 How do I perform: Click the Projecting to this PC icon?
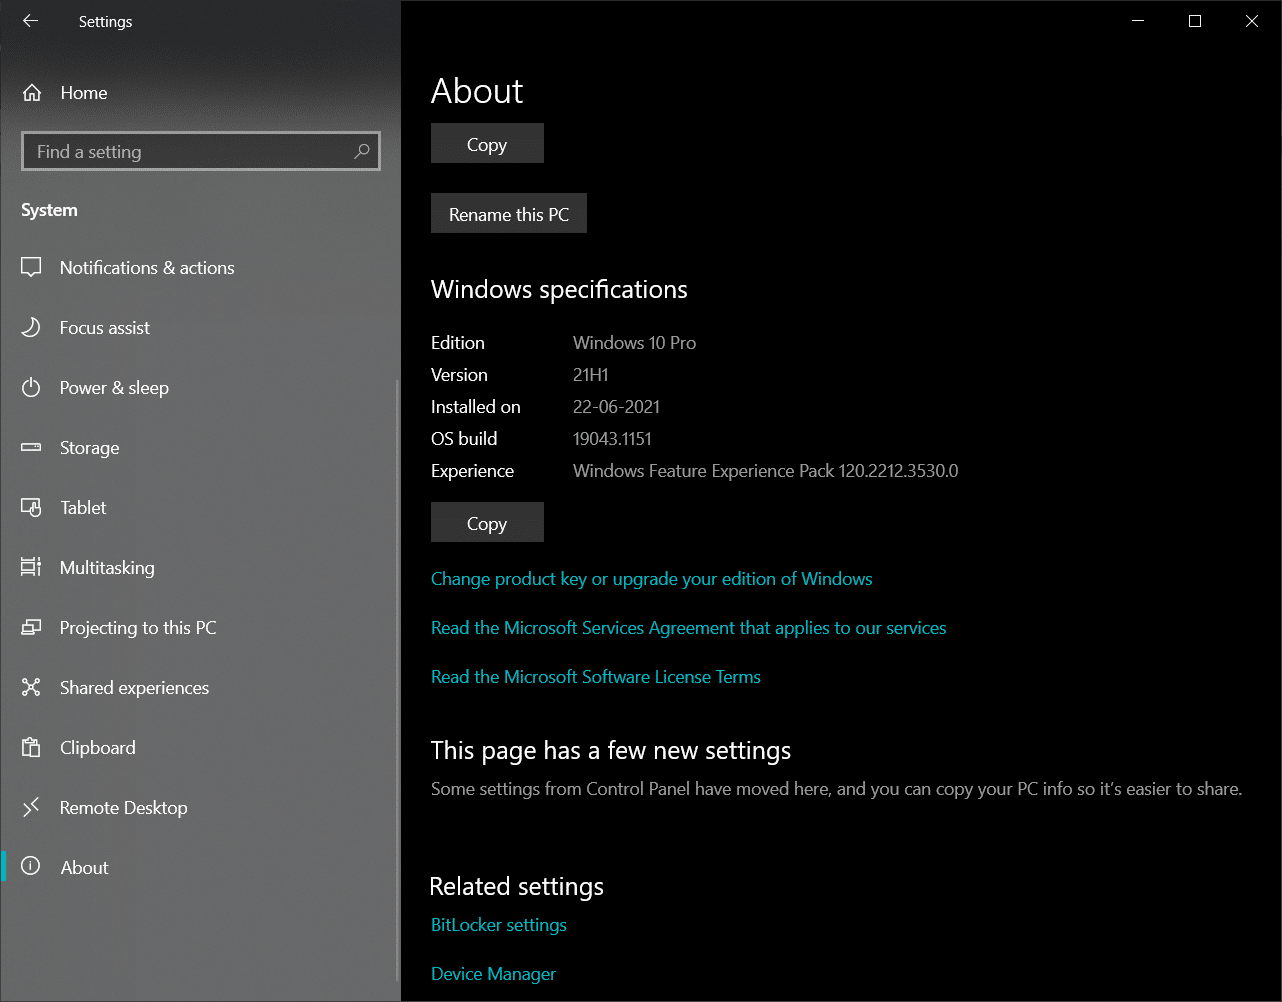click(31, 627)
